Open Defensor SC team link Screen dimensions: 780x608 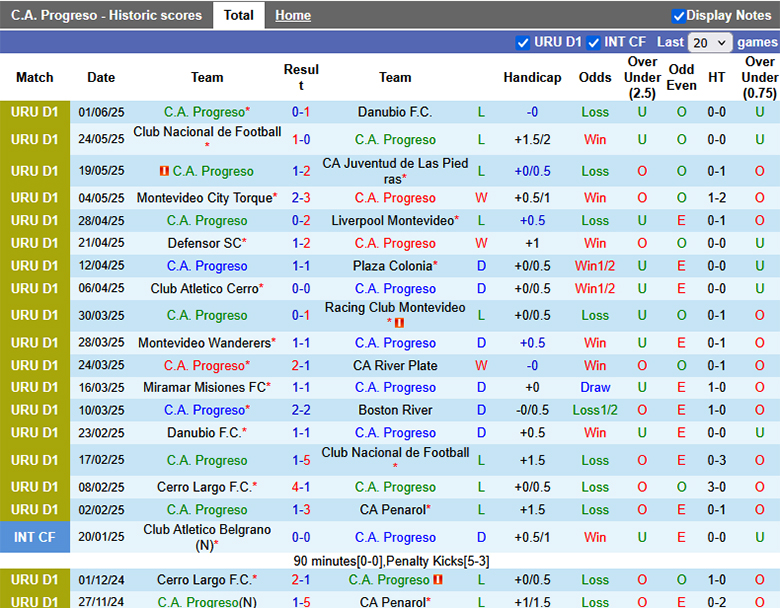pos(204,243)
